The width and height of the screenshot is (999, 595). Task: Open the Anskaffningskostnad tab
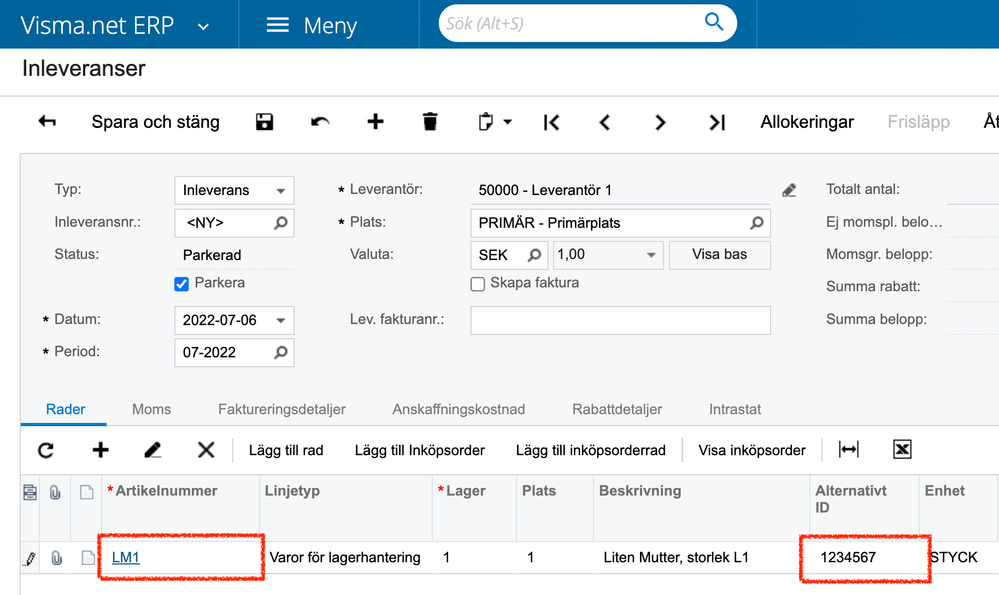click(x=459, y=409)
